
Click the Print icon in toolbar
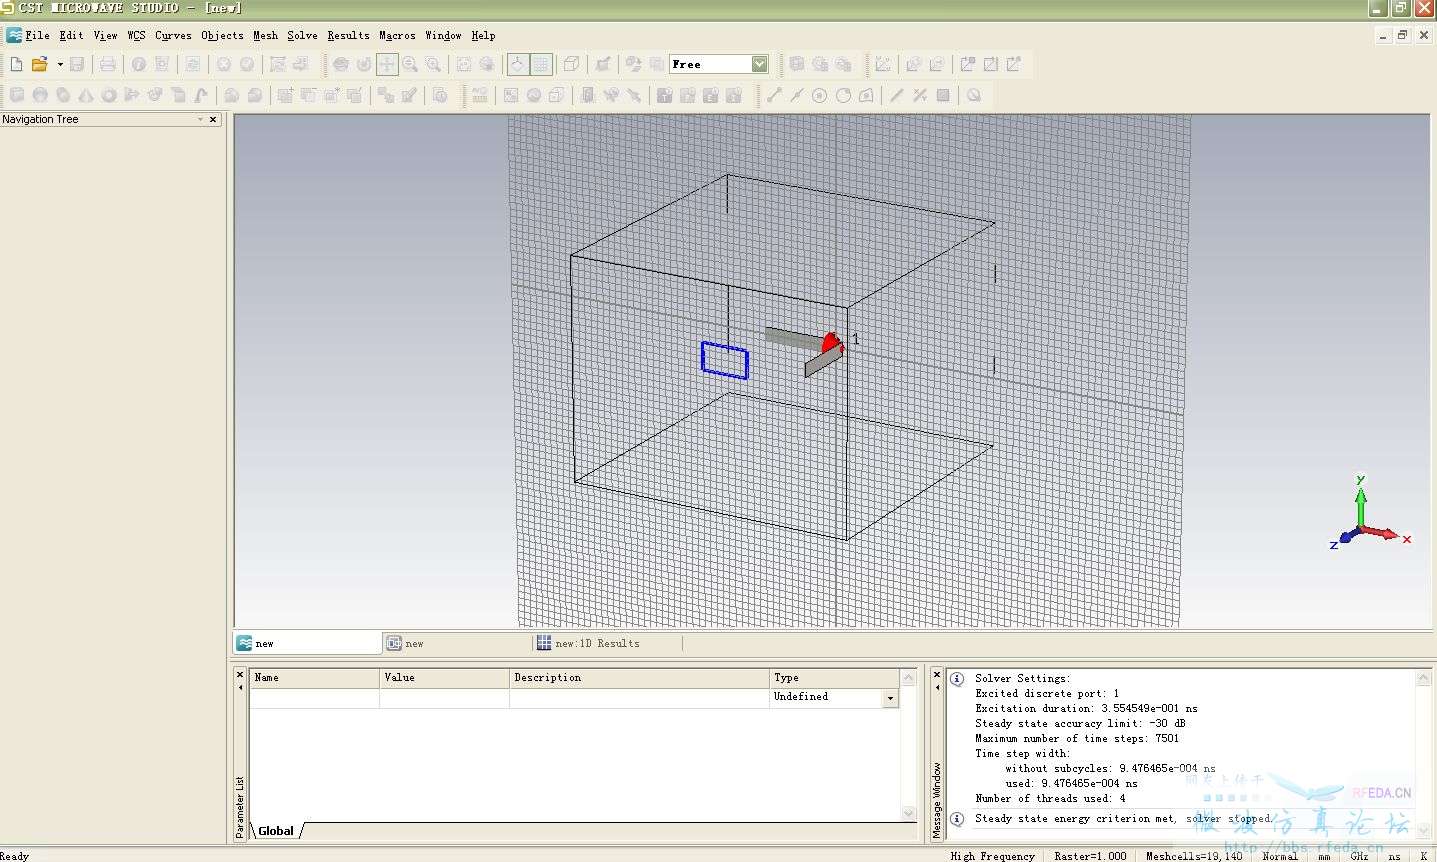click(x=108, y=64)
